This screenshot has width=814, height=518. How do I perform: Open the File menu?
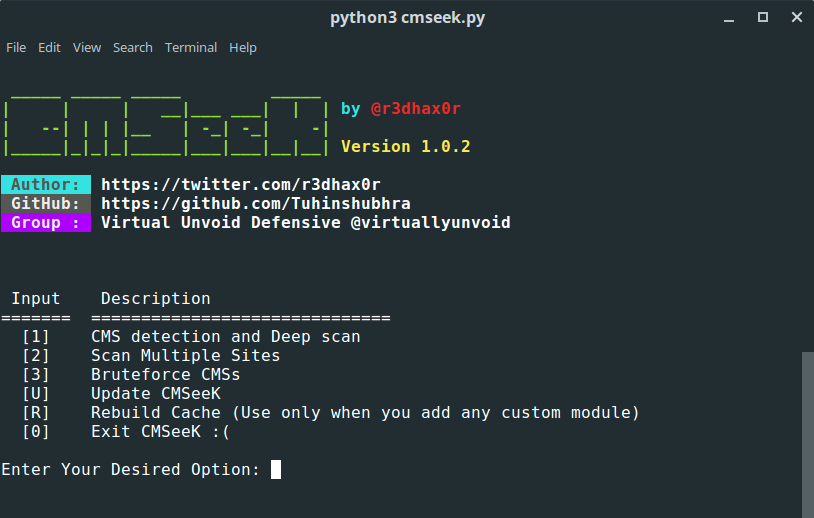[16, 47]
